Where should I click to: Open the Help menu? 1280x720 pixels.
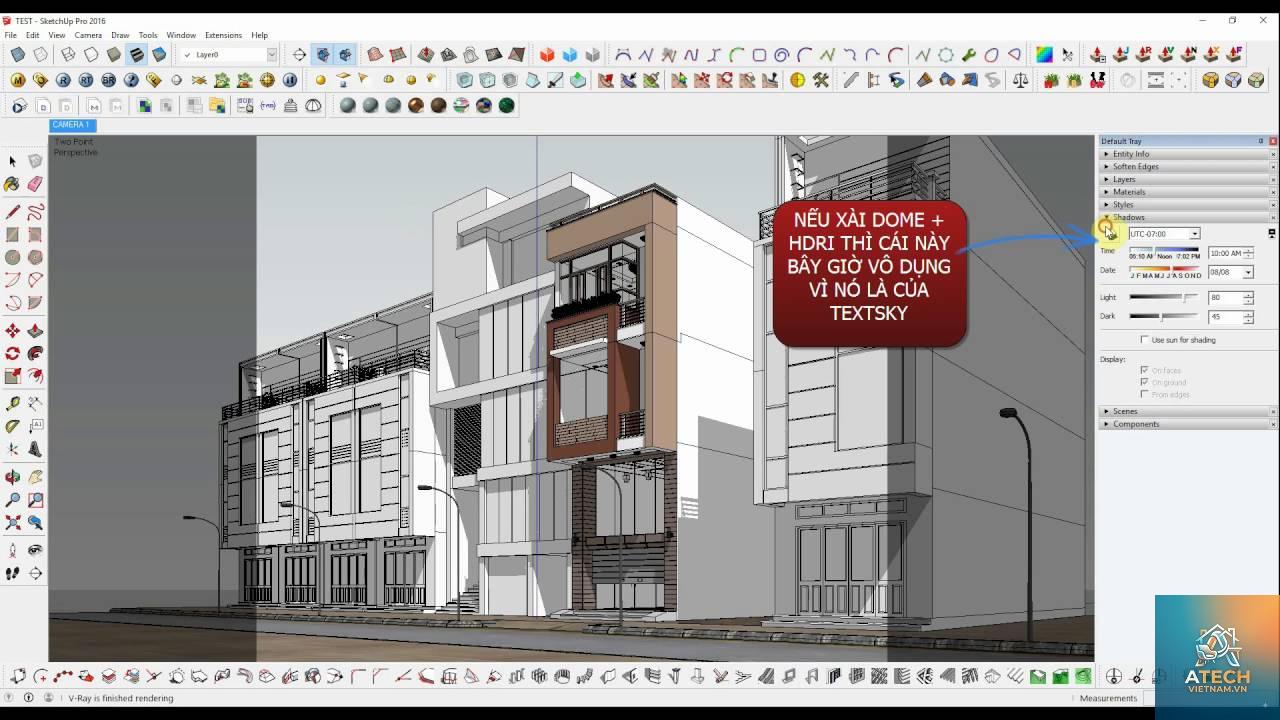pyautogui.click(x=259, y=35)
